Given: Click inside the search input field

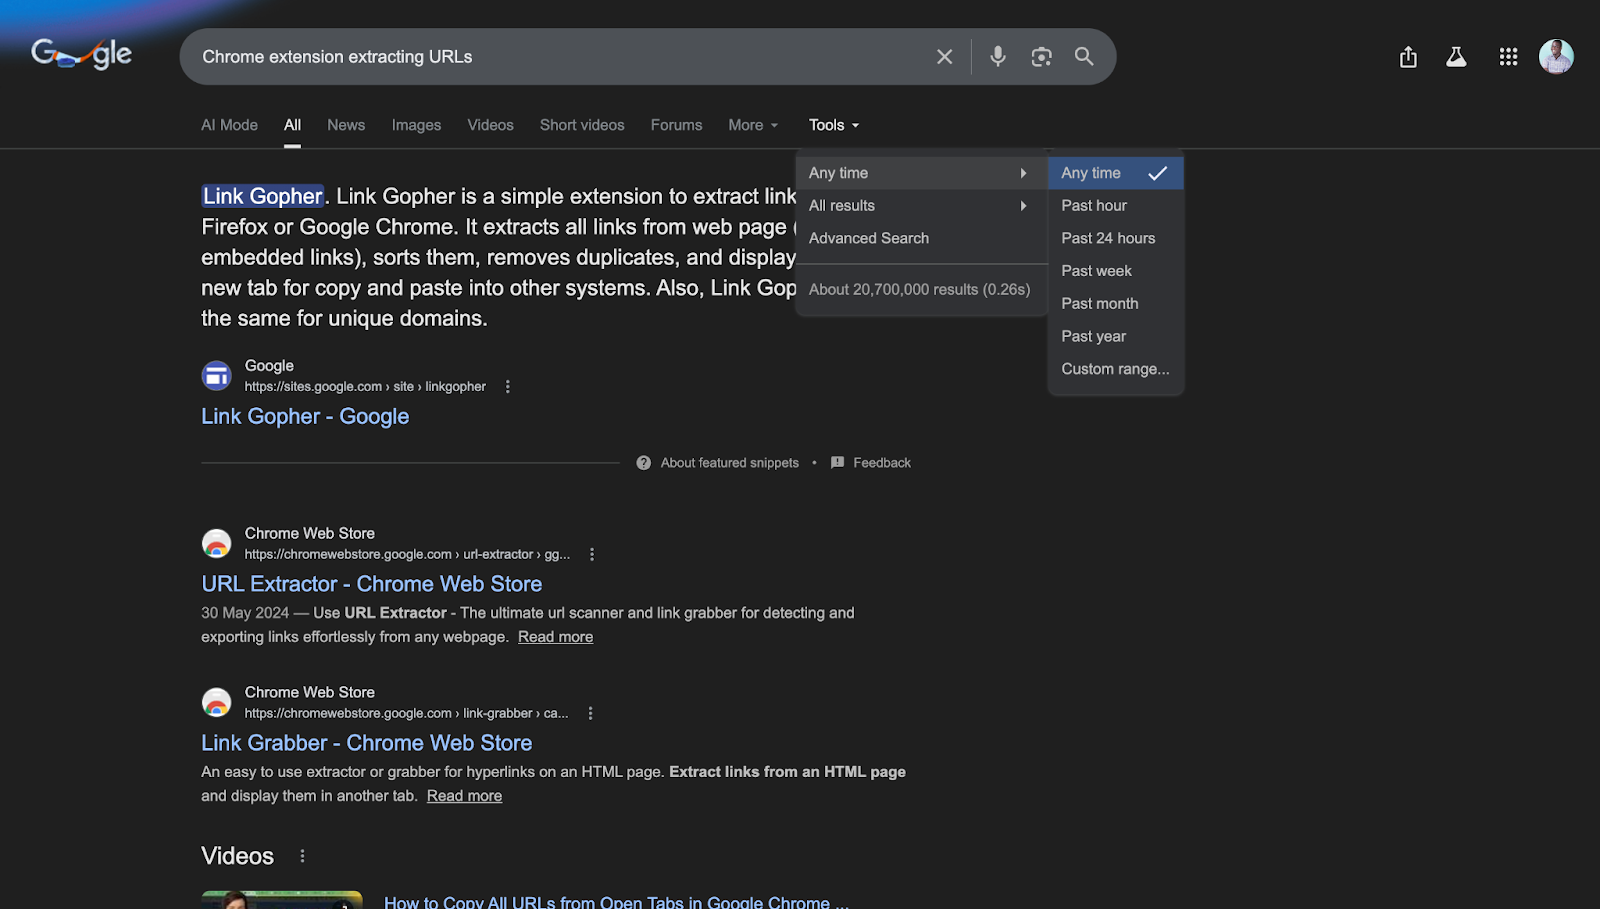Looking at the screenshot, I should 560,56.
